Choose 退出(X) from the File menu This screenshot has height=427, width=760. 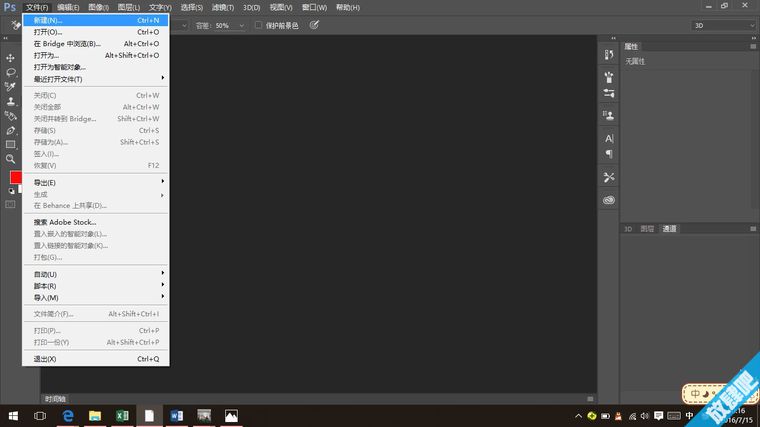pos(96,359)
